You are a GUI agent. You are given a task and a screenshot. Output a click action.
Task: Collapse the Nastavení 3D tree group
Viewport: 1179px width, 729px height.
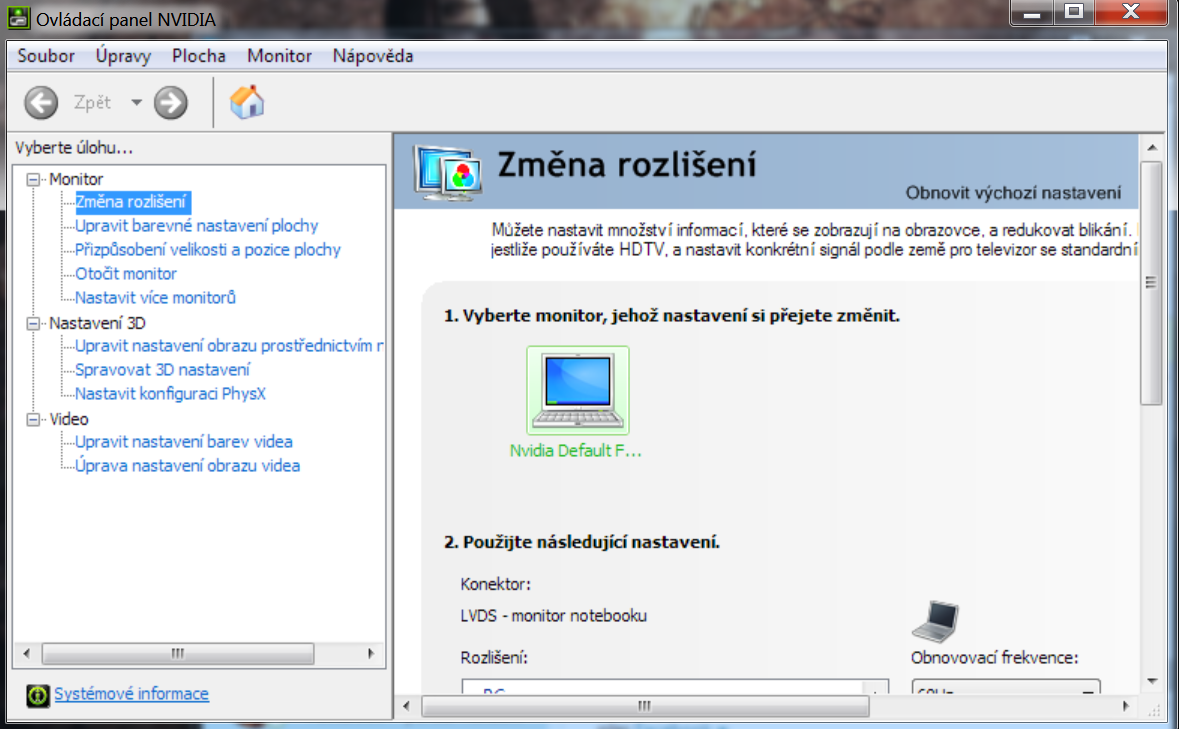pos(33,323)
